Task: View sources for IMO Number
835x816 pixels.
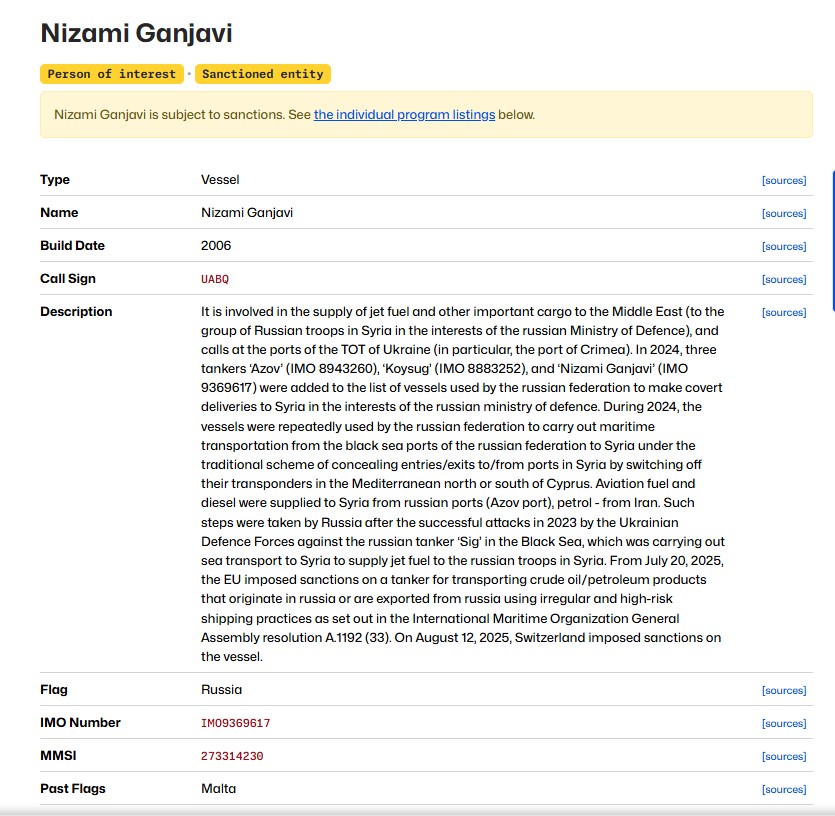Action: tap(783, 724)
